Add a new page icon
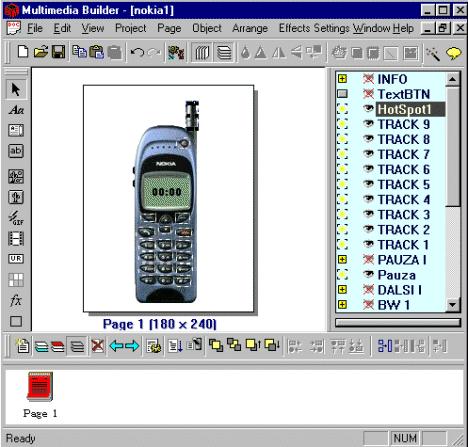Viewport: 468px width, 447px height. (x=22, y=345)
